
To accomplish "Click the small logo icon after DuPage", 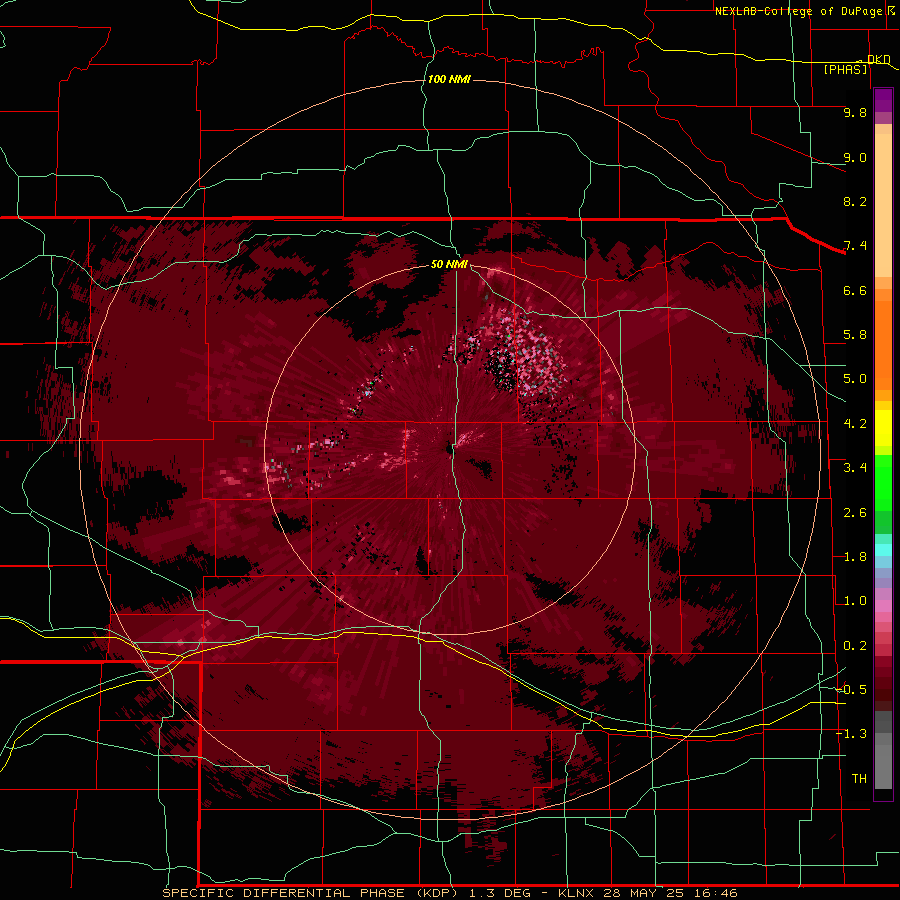I will 891,10.
